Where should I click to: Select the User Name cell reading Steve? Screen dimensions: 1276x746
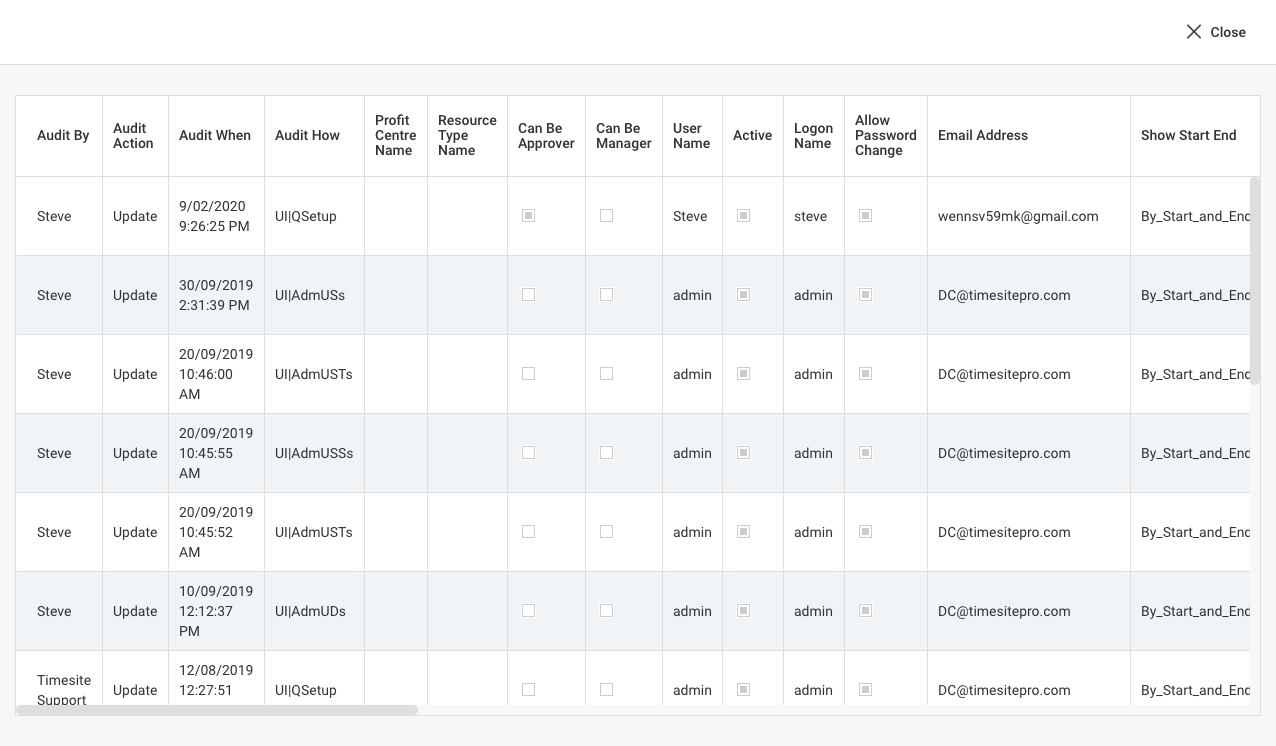coord(690,216)
